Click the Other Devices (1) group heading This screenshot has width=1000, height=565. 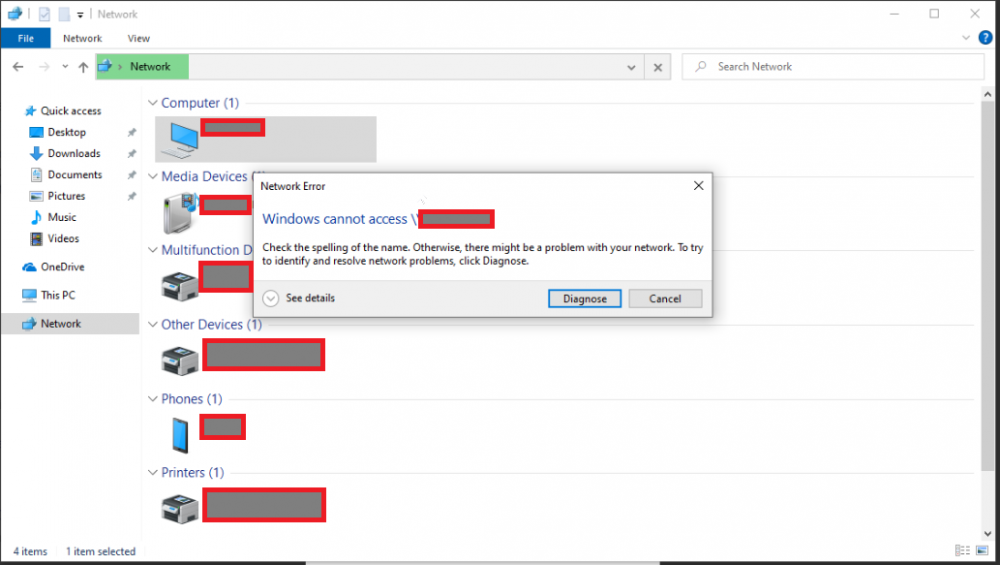pyautogui.click(x=212, y=325)
